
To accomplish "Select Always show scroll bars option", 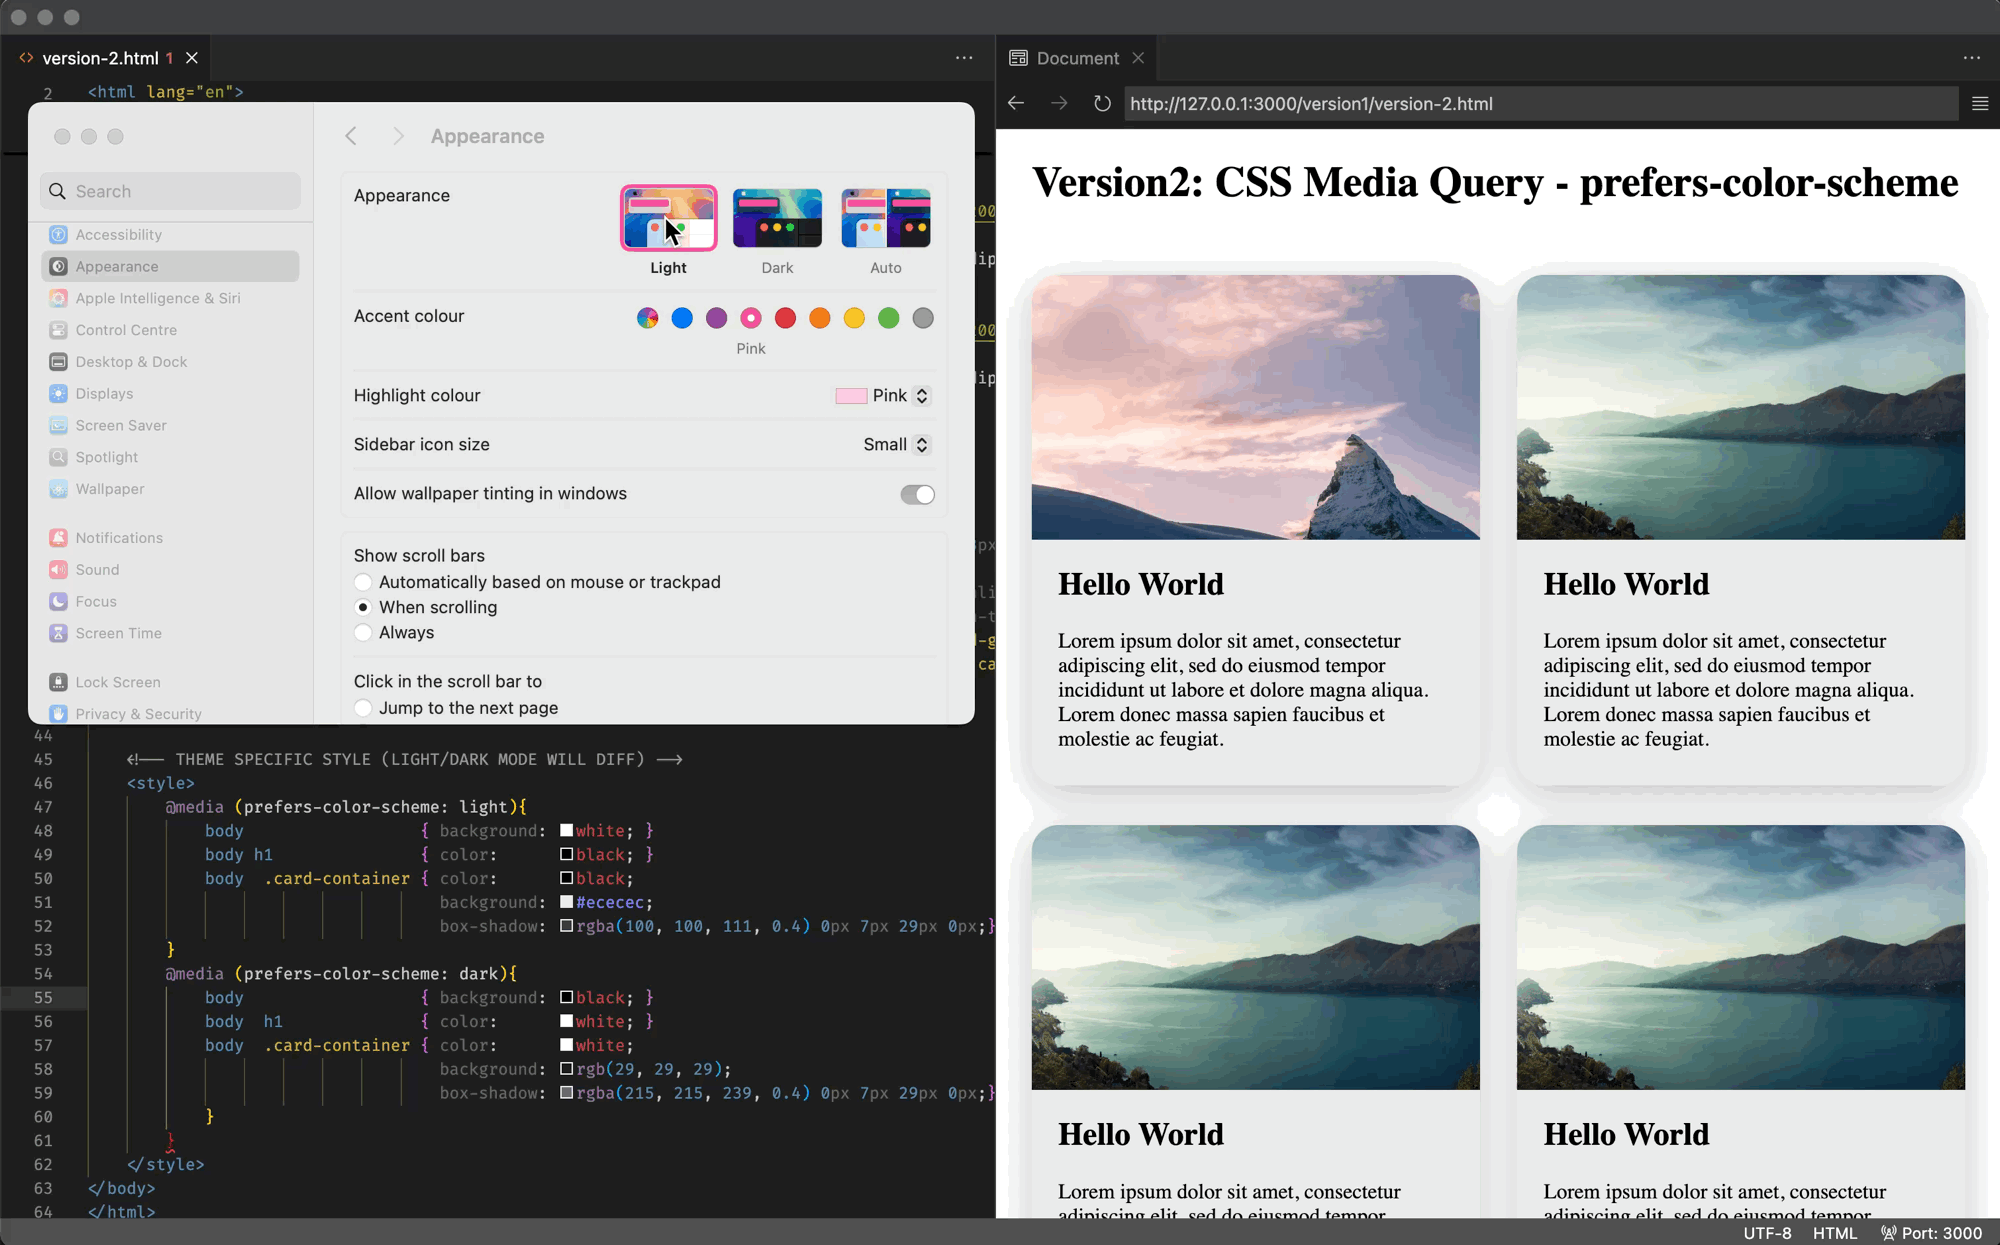I will pos(363,631).
